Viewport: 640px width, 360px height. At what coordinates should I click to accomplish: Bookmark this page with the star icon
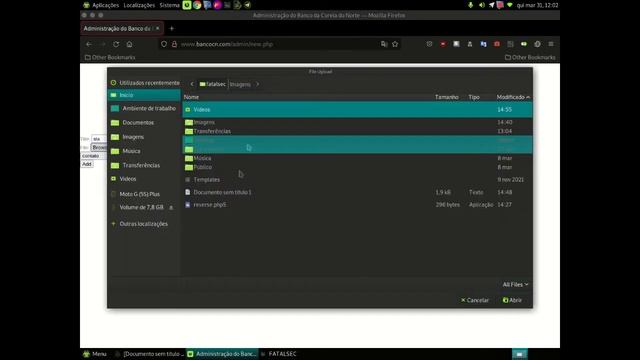click(395, 44)
